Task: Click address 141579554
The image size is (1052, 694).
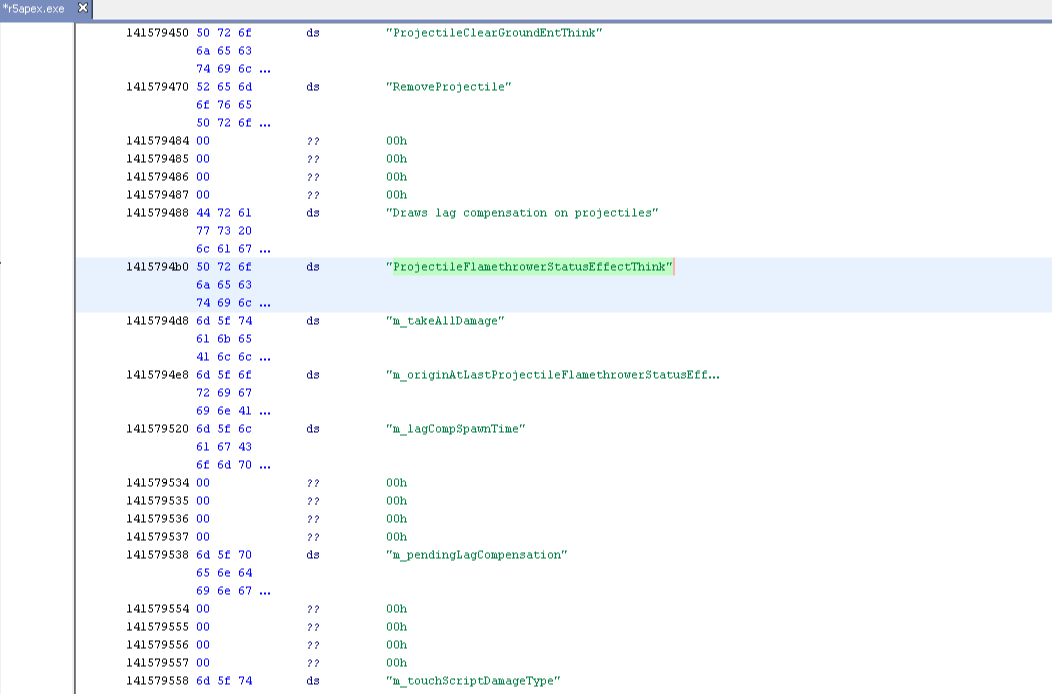Action: (157, 609)
